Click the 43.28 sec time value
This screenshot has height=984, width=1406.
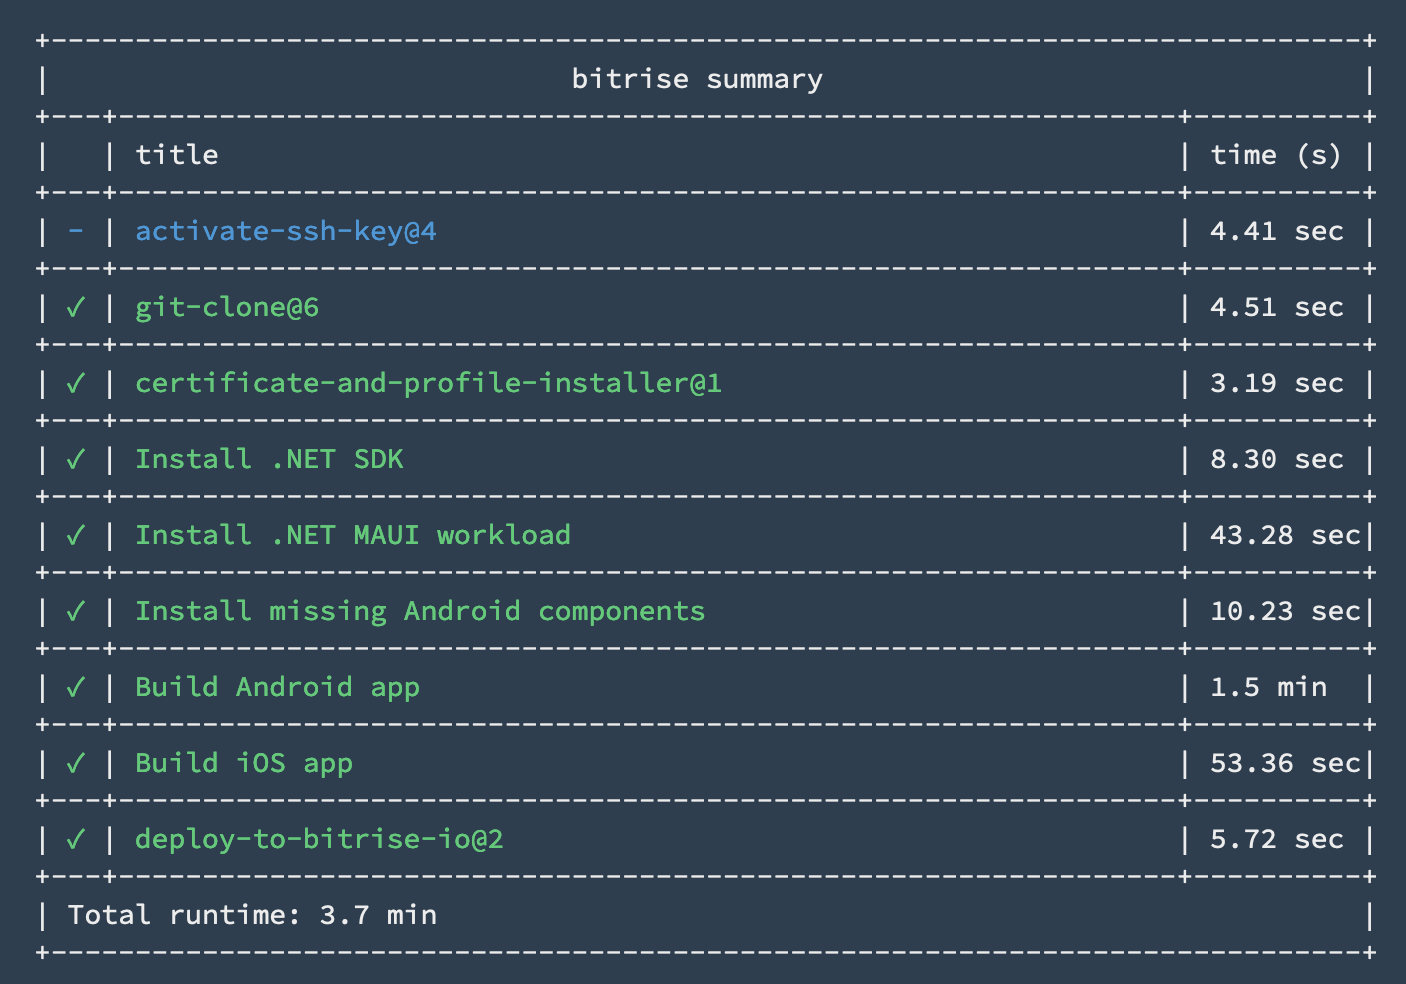(1285, 535)
